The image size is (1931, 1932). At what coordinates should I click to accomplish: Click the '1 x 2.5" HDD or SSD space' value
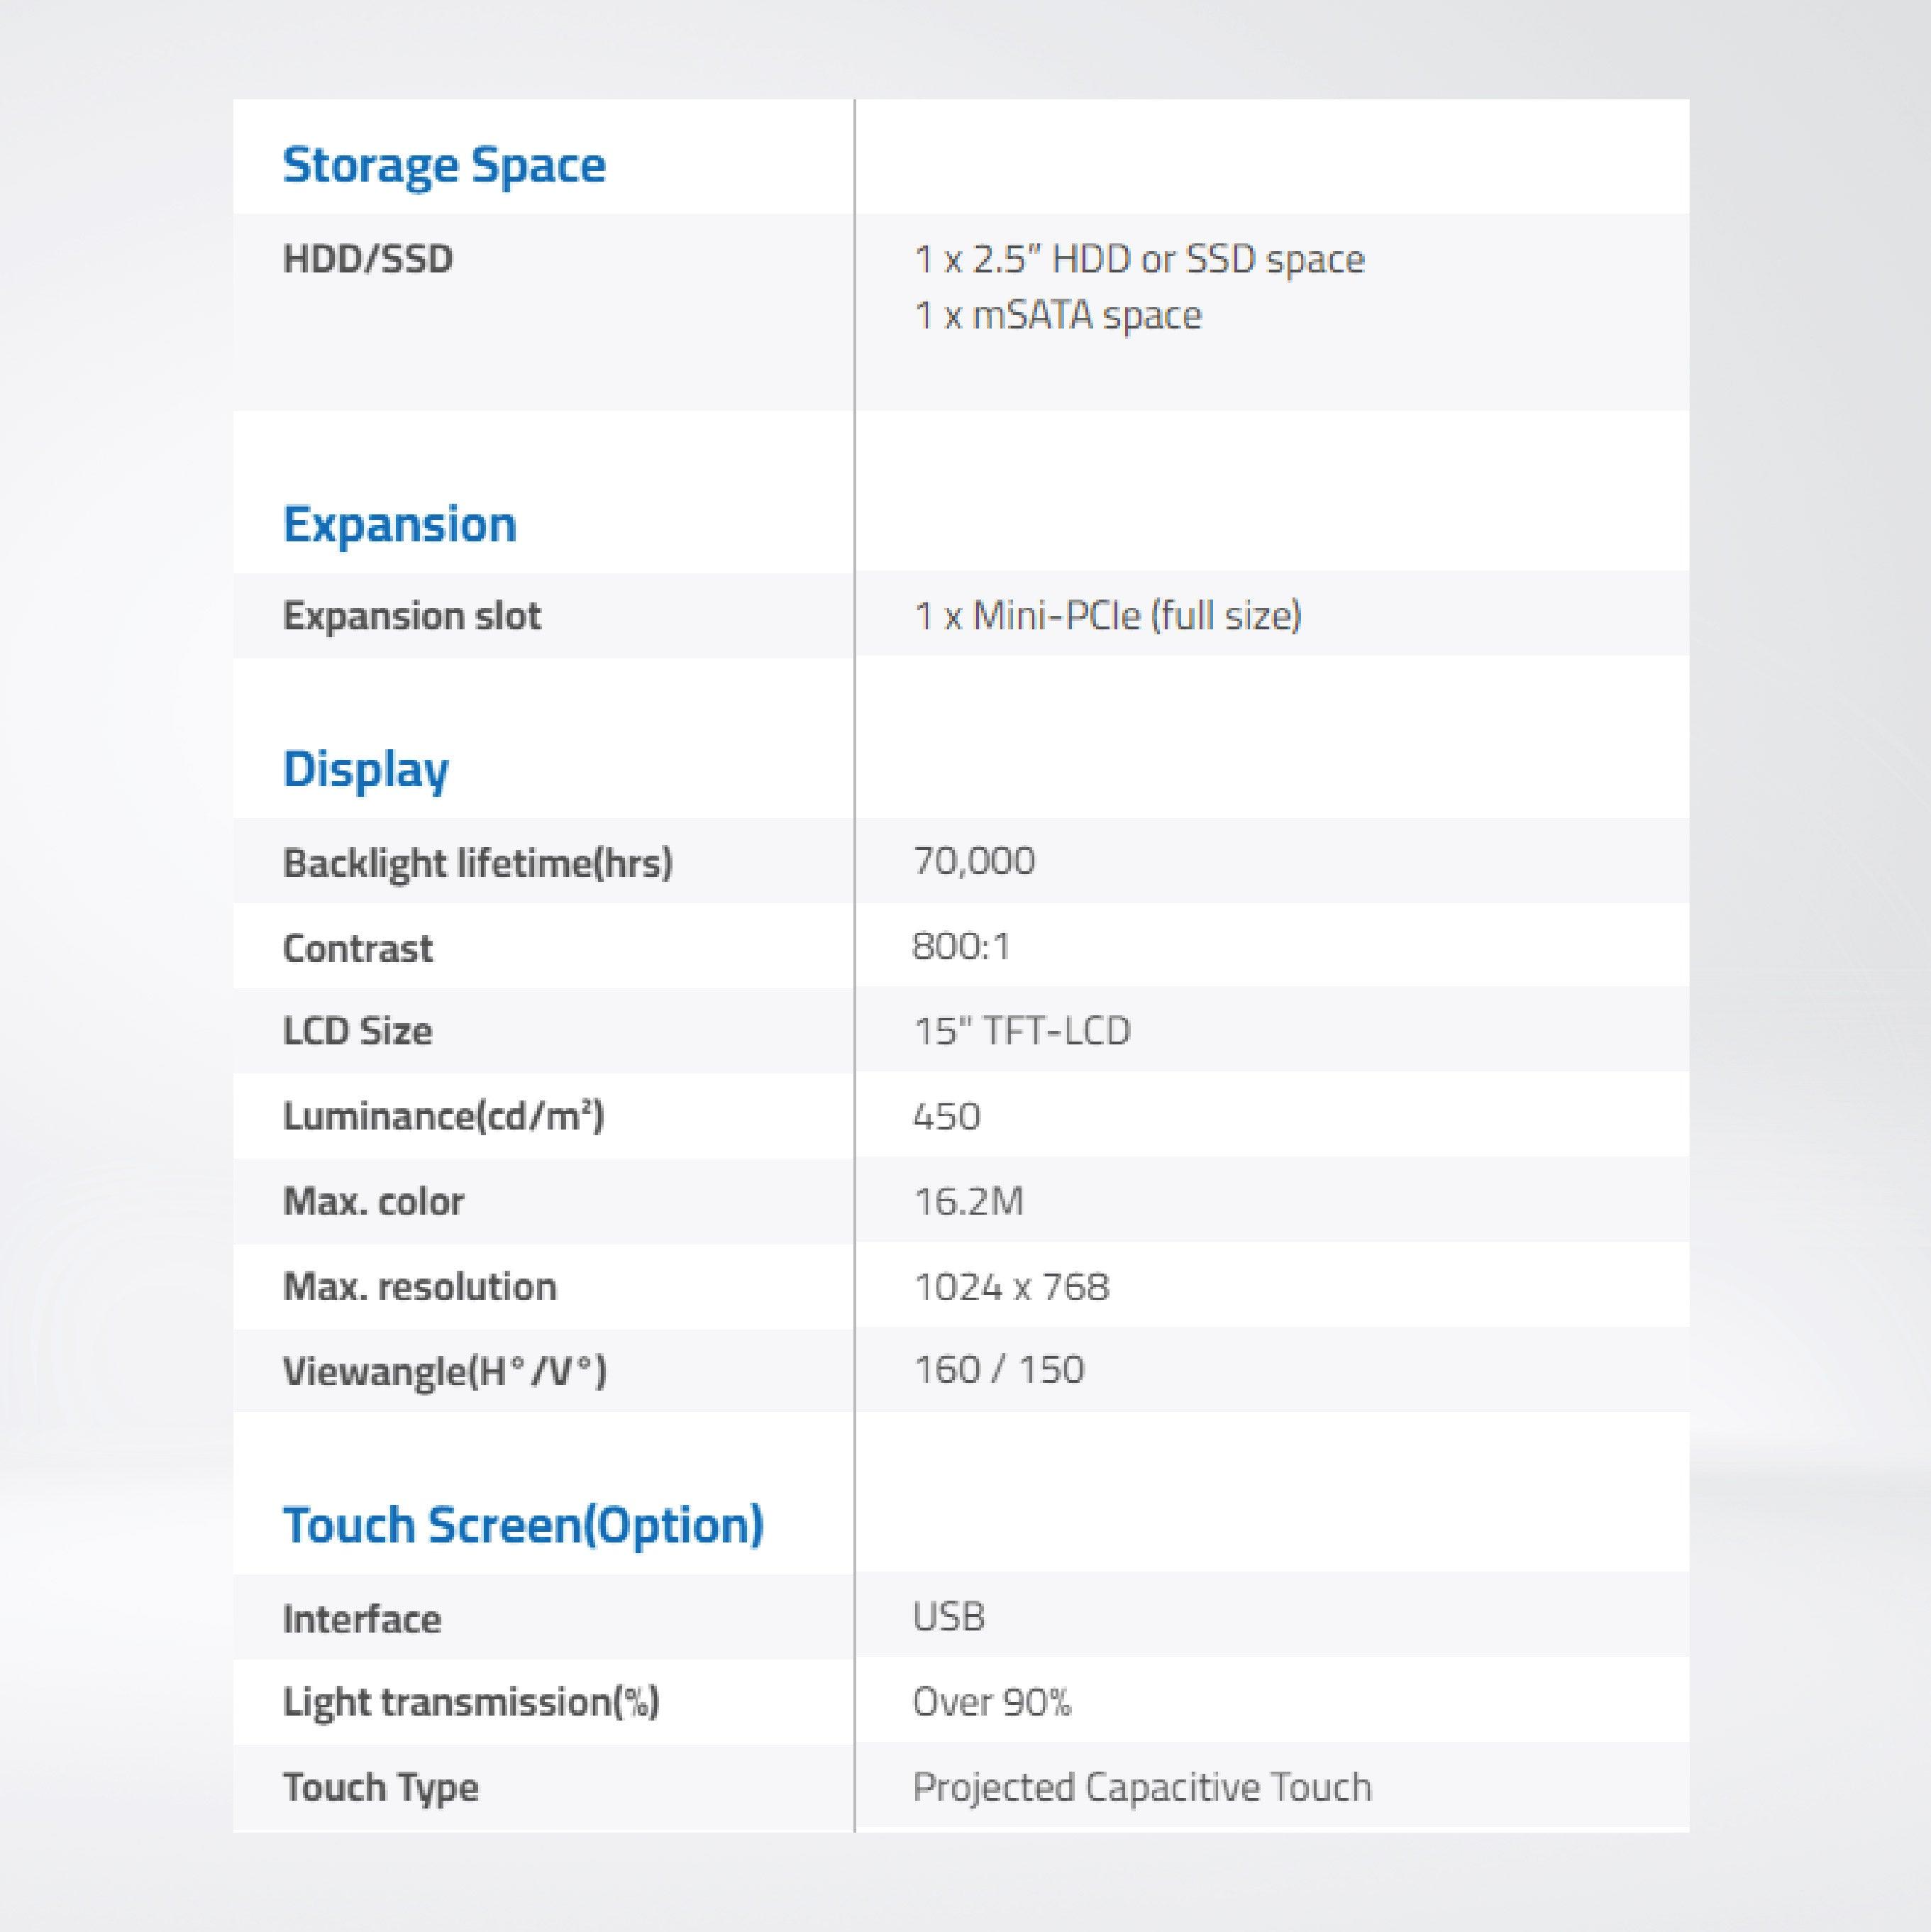1140,259
